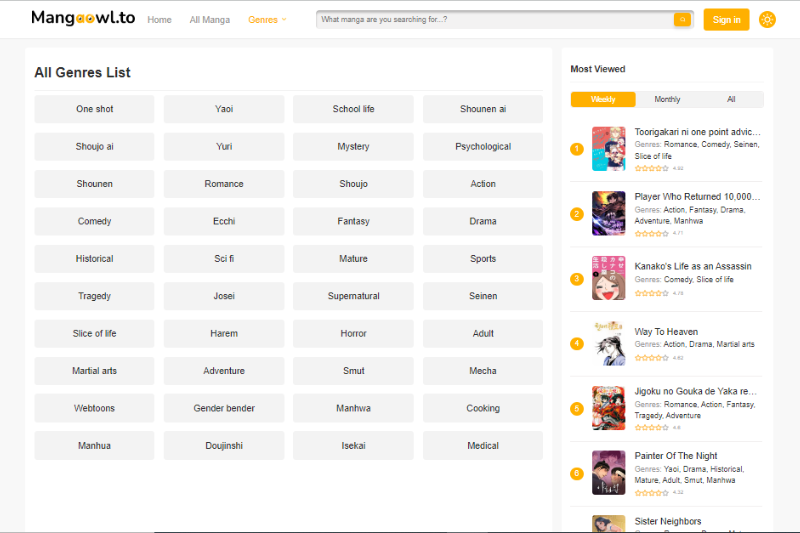Open the Doujinshi genre
The height and width of the screenshot is (533, 800).
pyautogui.click(x=224, y=446)
